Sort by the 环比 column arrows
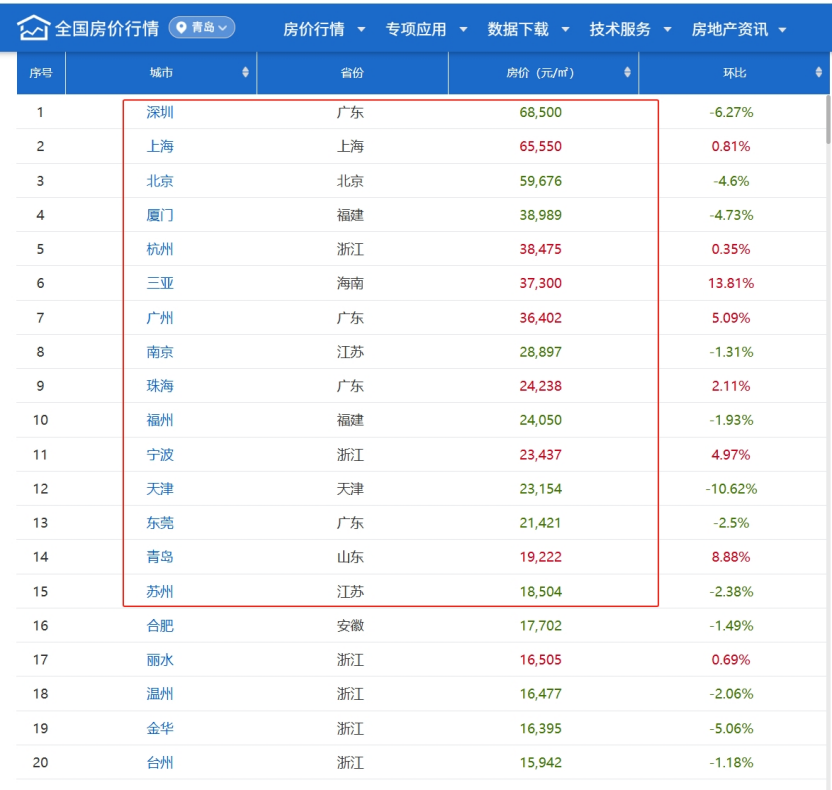 (x=818, y=72)
